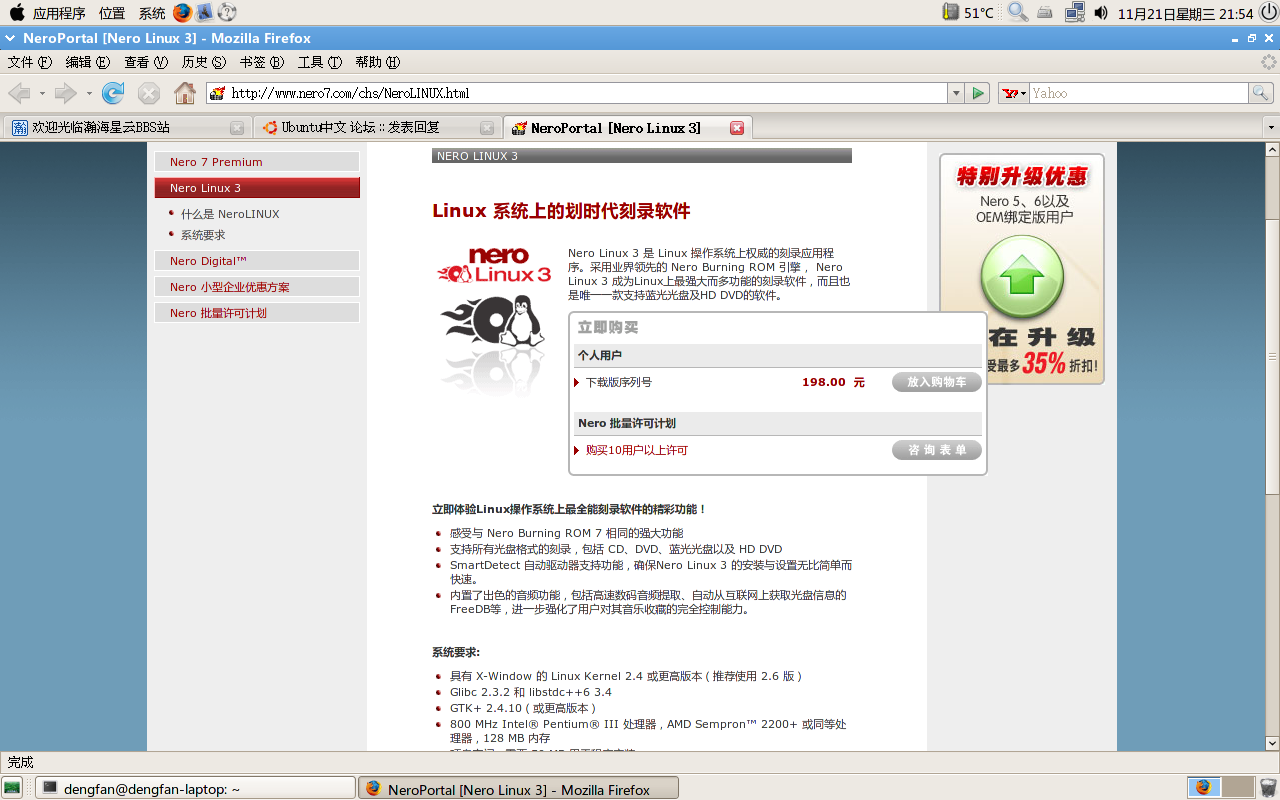Click the 系统要求 sidebar sub-link

coord(203,235)
